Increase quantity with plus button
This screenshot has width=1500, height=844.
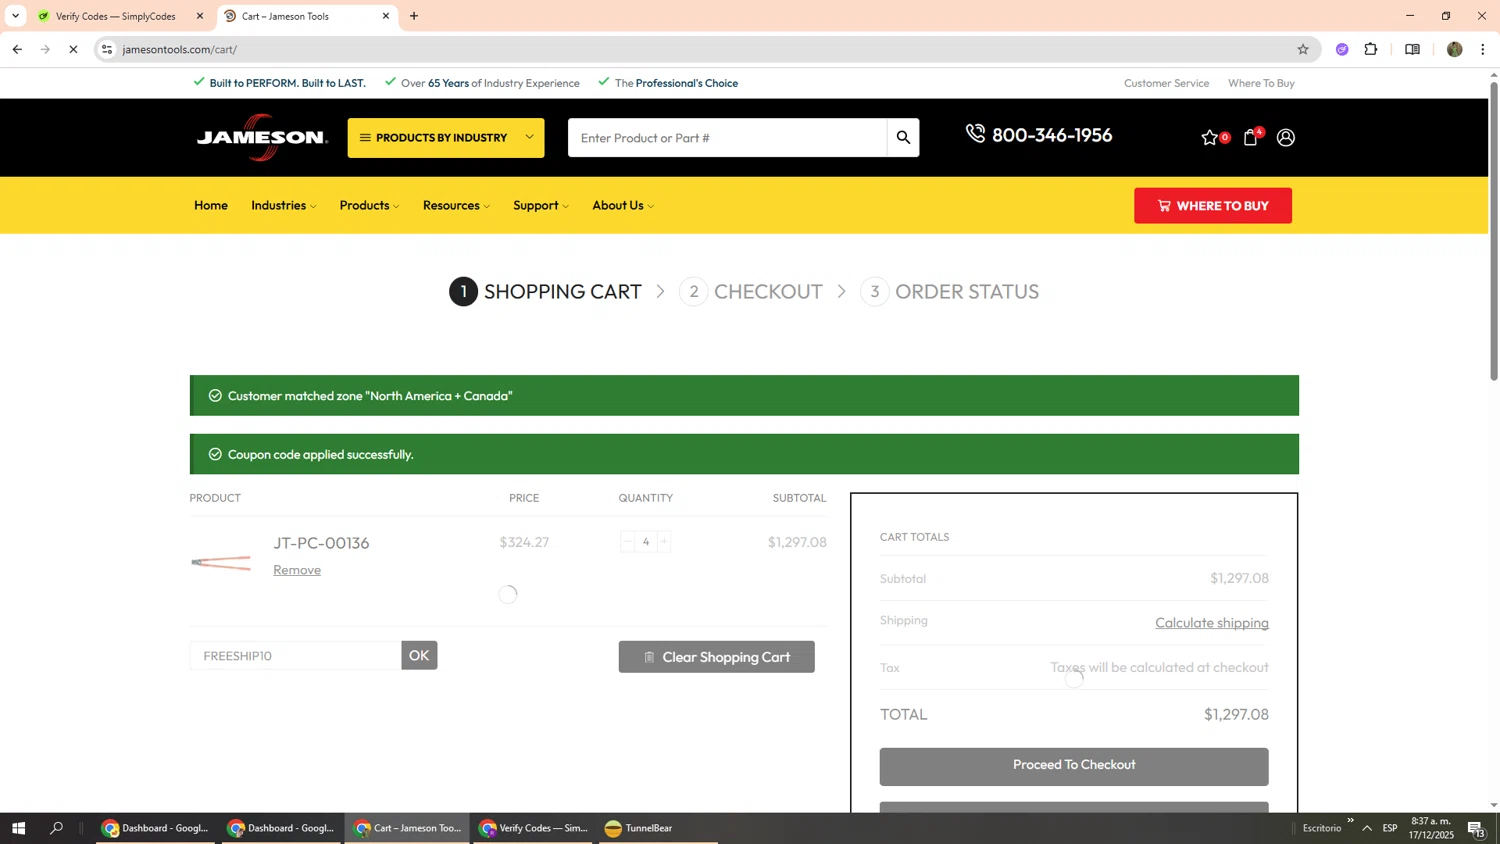[664, 542]
